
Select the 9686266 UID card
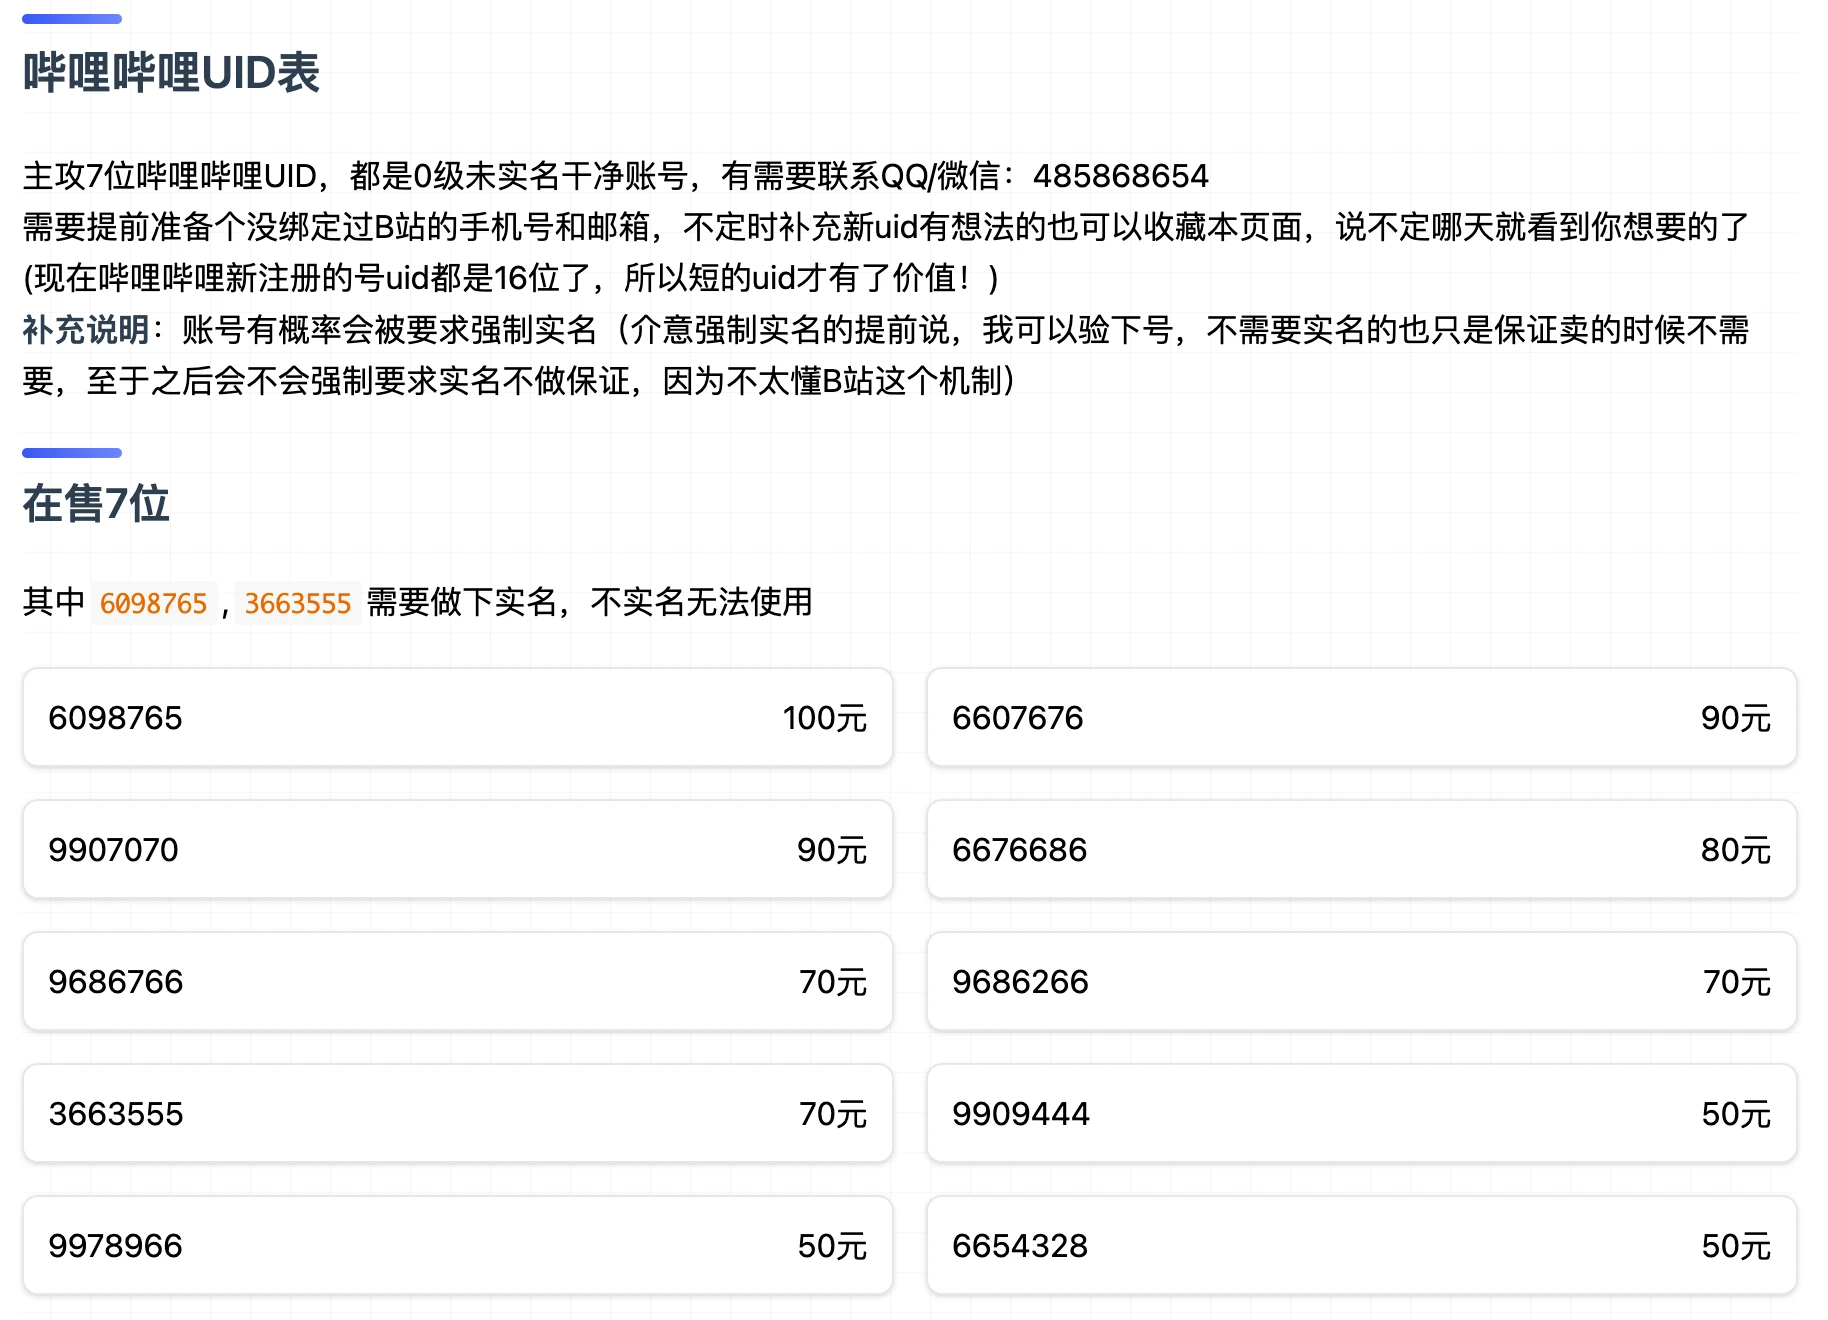point(1361,981)
